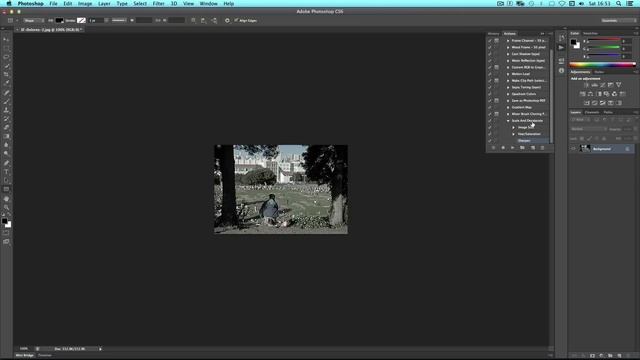640x360 pixels.
Task: Select the Rectangle shape tool
Action: pos(6,189)
